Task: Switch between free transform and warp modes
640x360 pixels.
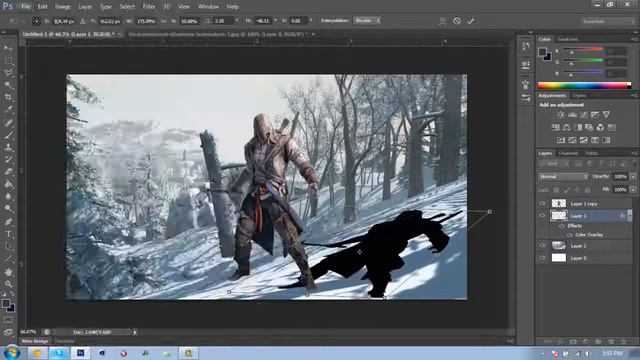Action: [442, 21]
